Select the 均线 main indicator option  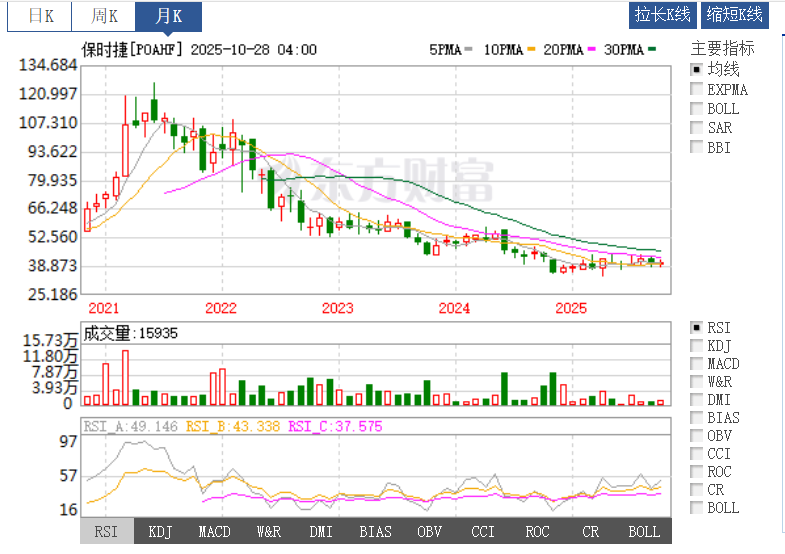coord(697,70)
